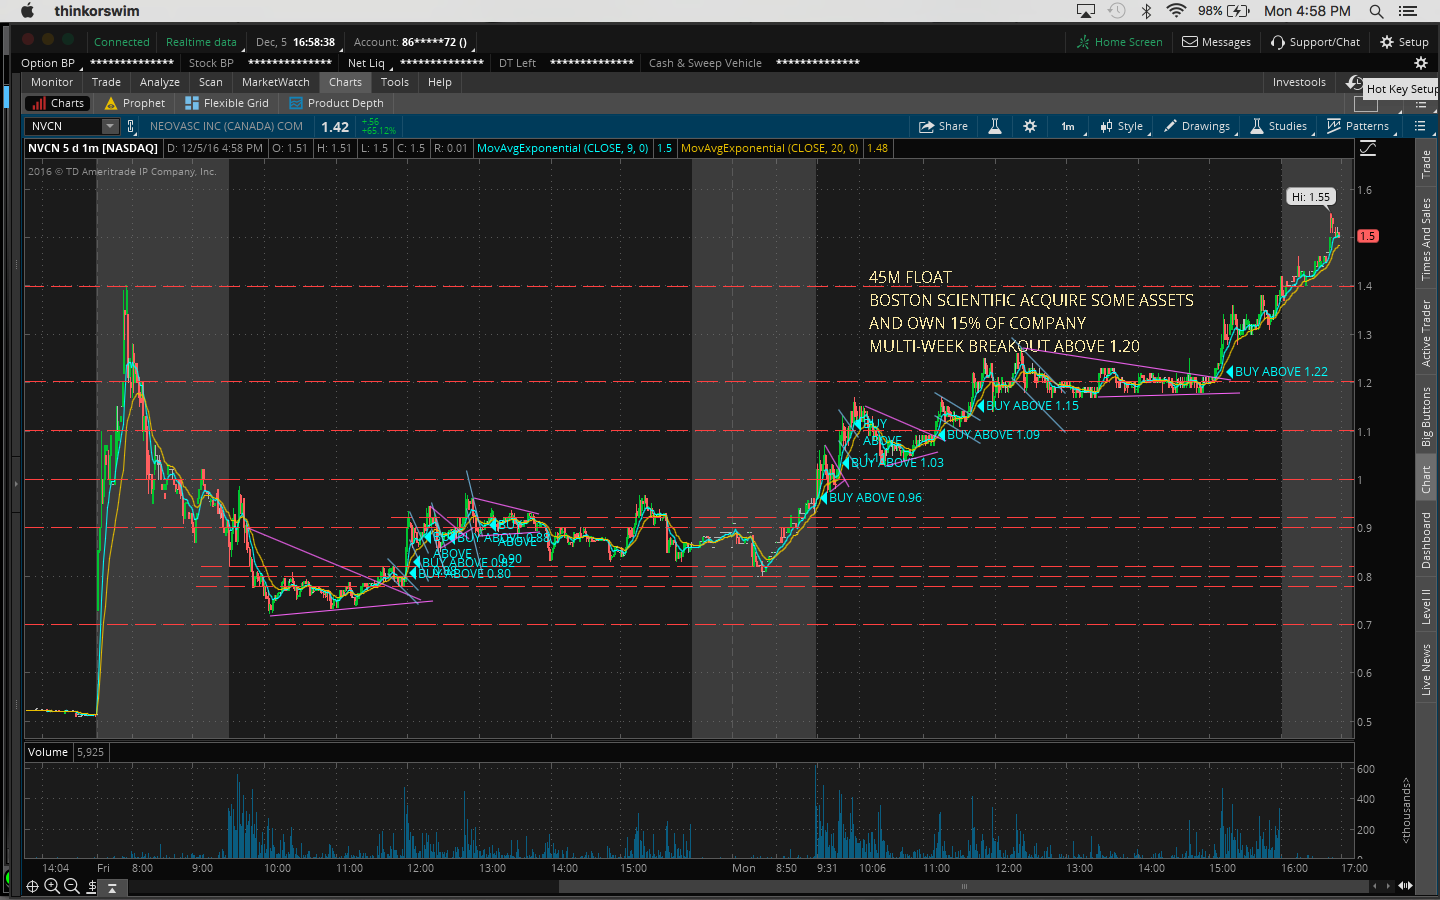Click the time axis expand arrows icon

(1405, 885)
